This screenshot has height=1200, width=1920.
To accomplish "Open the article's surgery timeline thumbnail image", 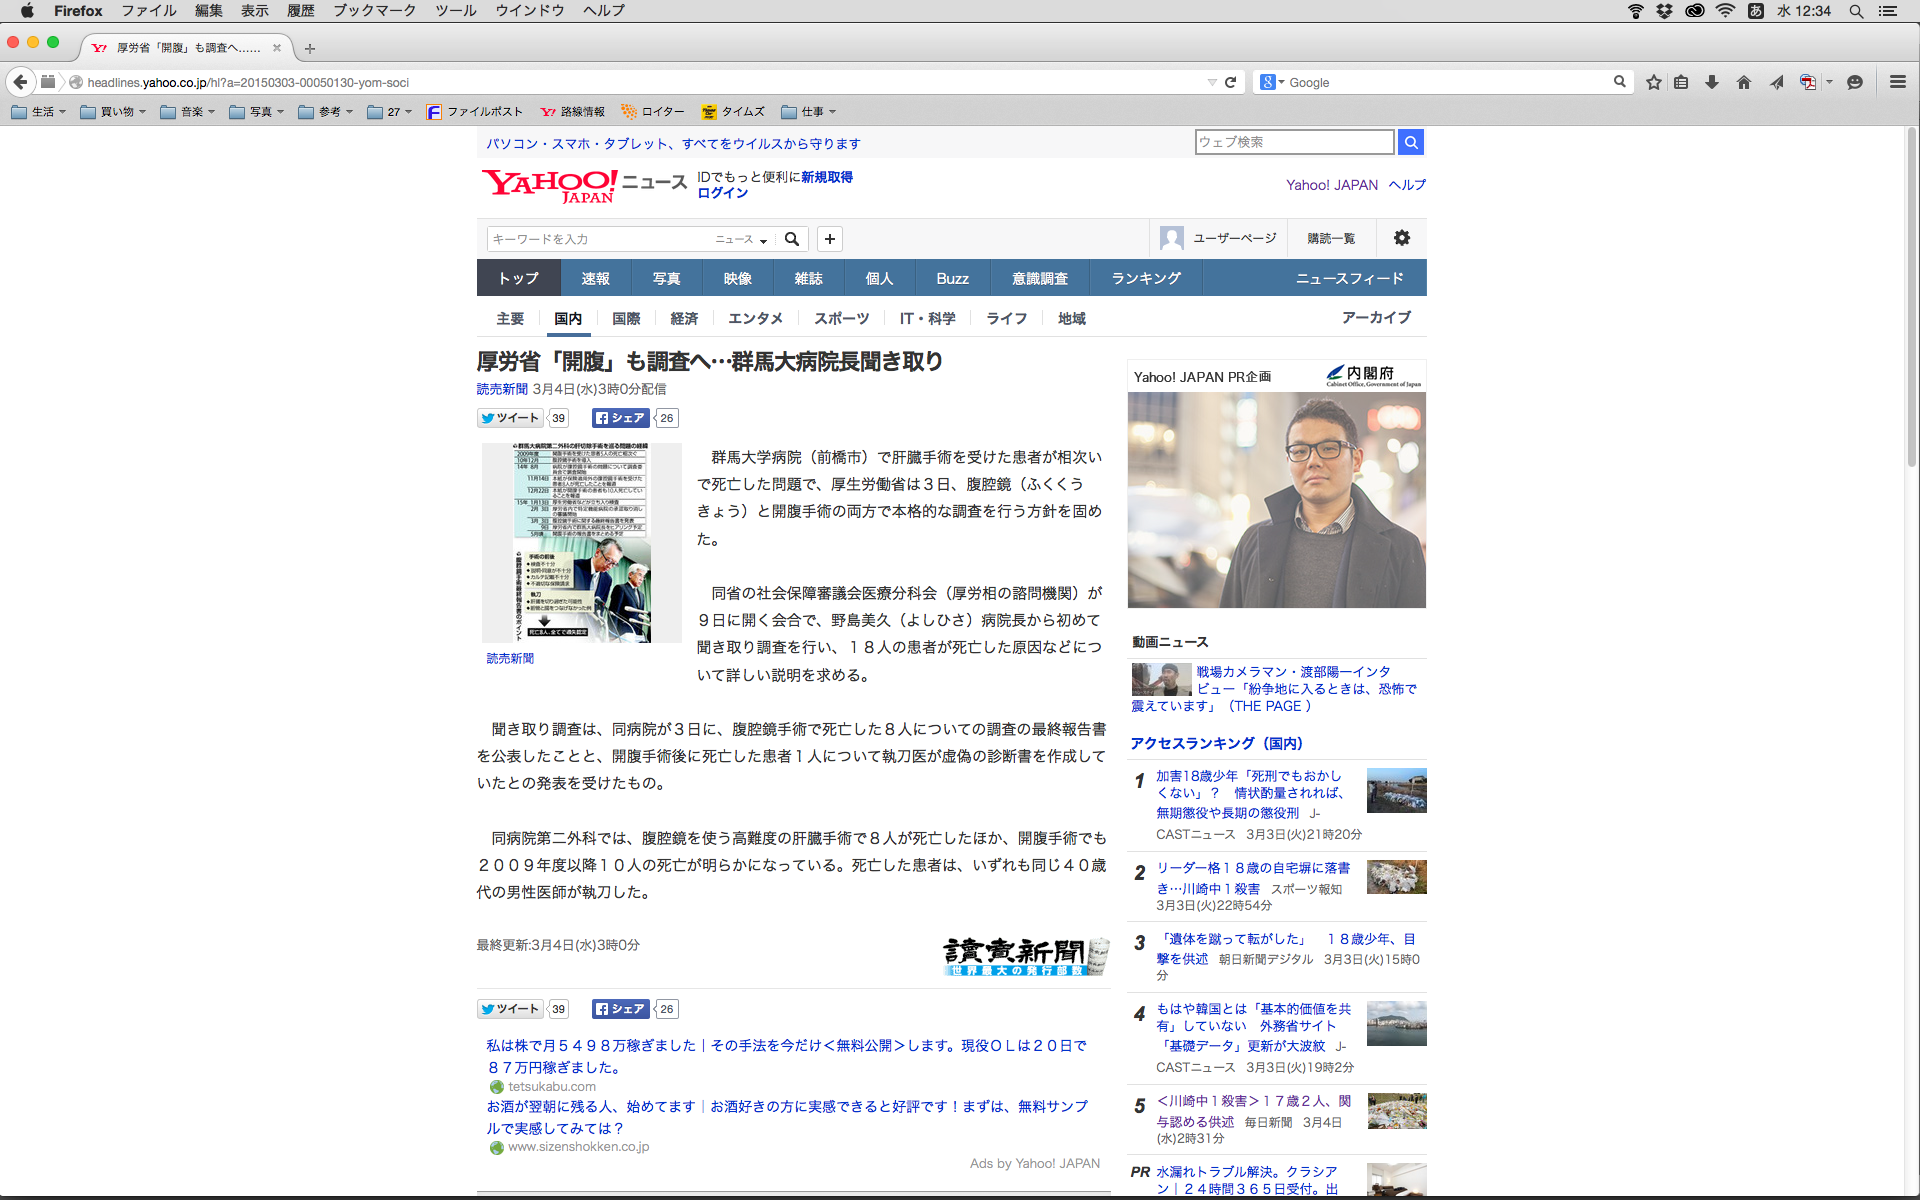I will pos(581,542).
